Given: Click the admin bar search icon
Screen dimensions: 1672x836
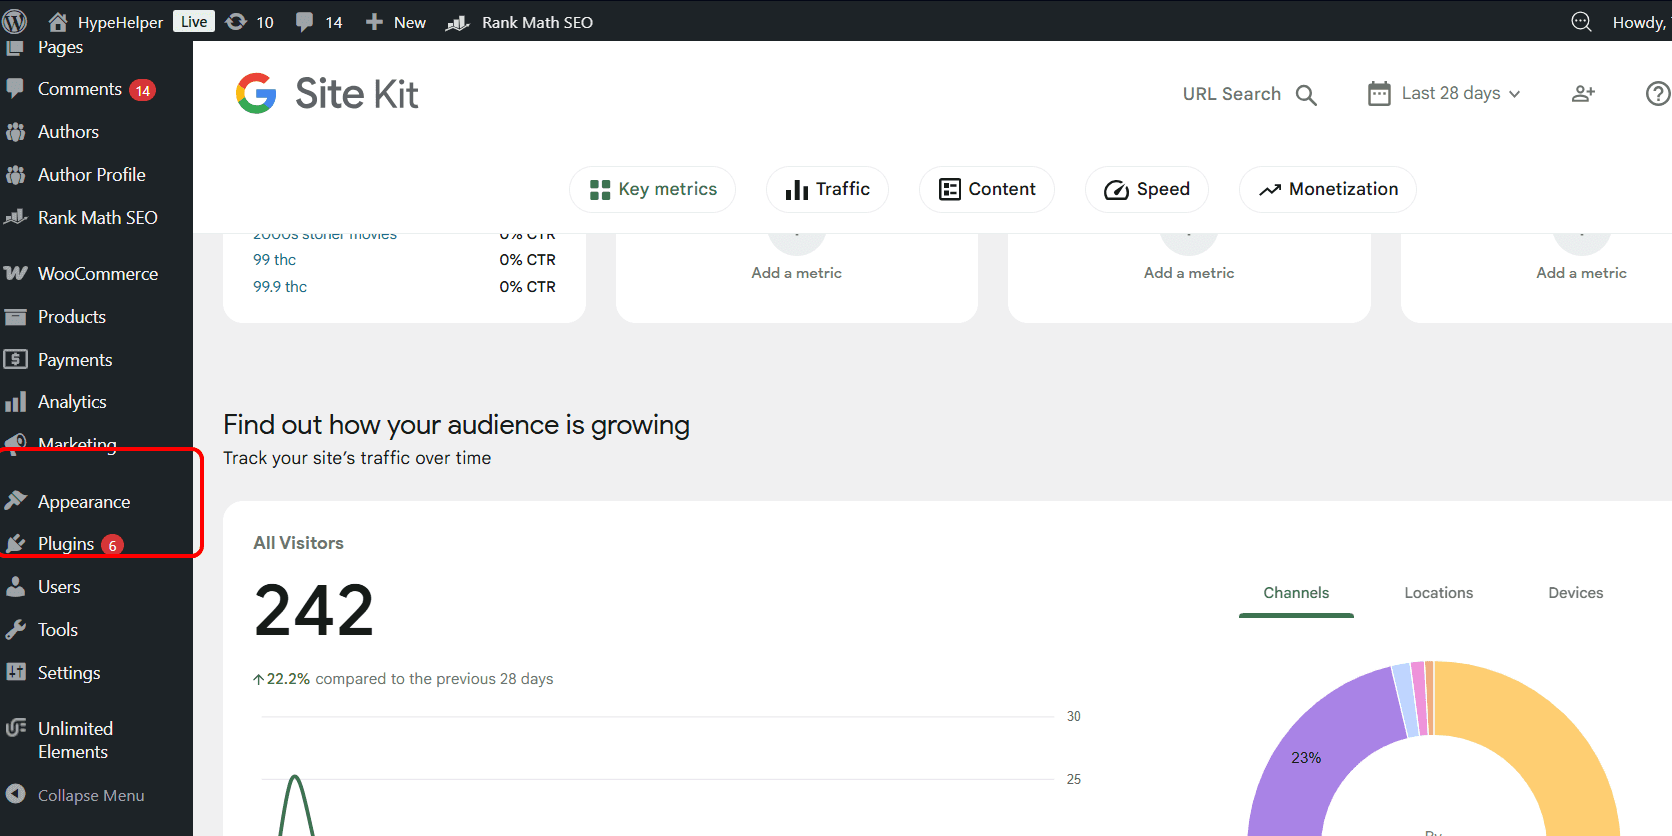Looking at the screenshot, I should (1581, 22).
